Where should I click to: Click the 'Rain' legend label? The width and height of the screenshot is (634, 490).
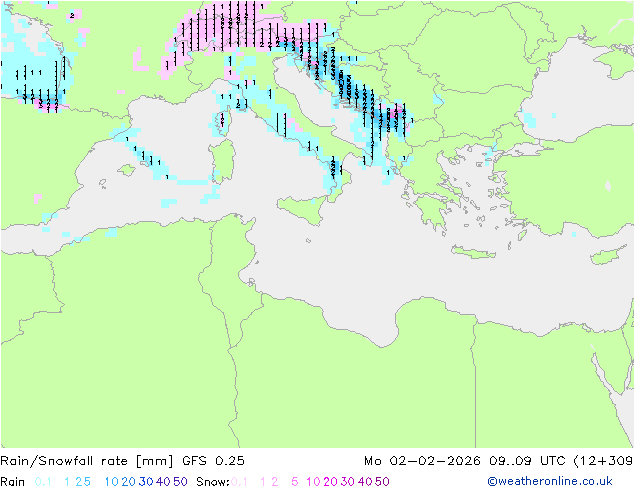pos(13,482)
